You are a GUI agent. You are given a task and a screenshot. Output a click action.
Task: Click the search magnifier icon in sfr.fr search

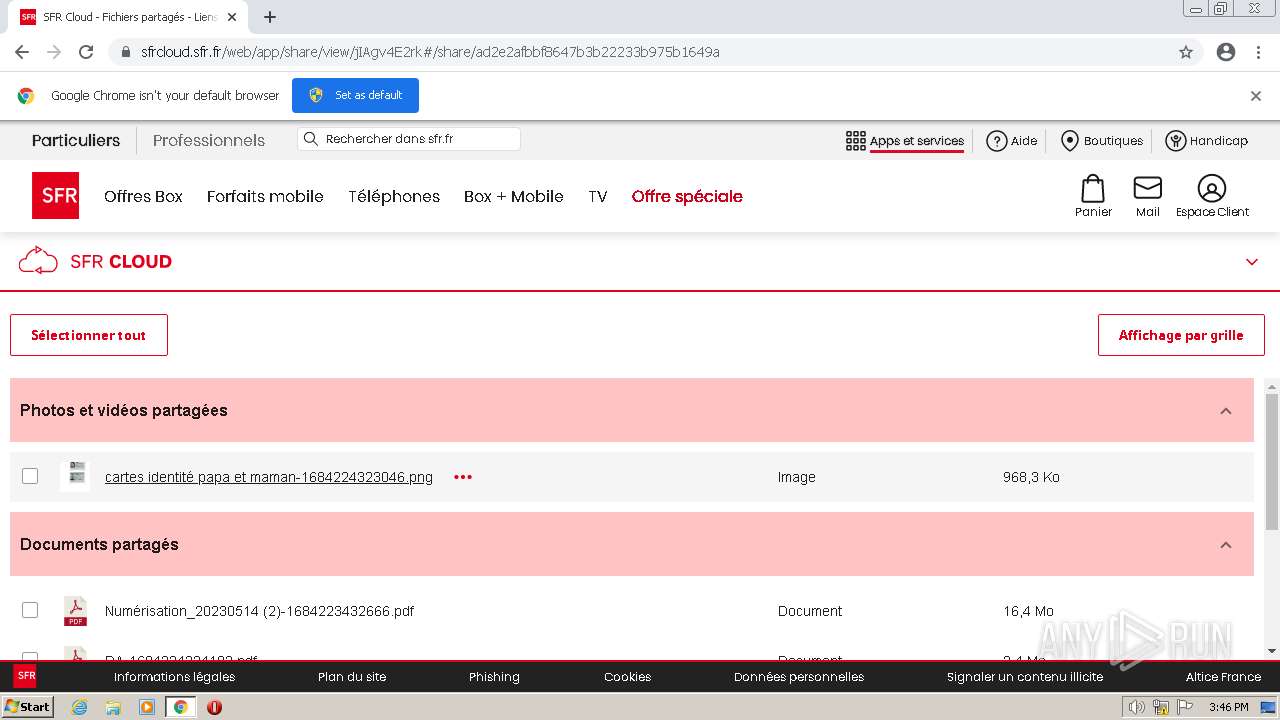(310, 139)
